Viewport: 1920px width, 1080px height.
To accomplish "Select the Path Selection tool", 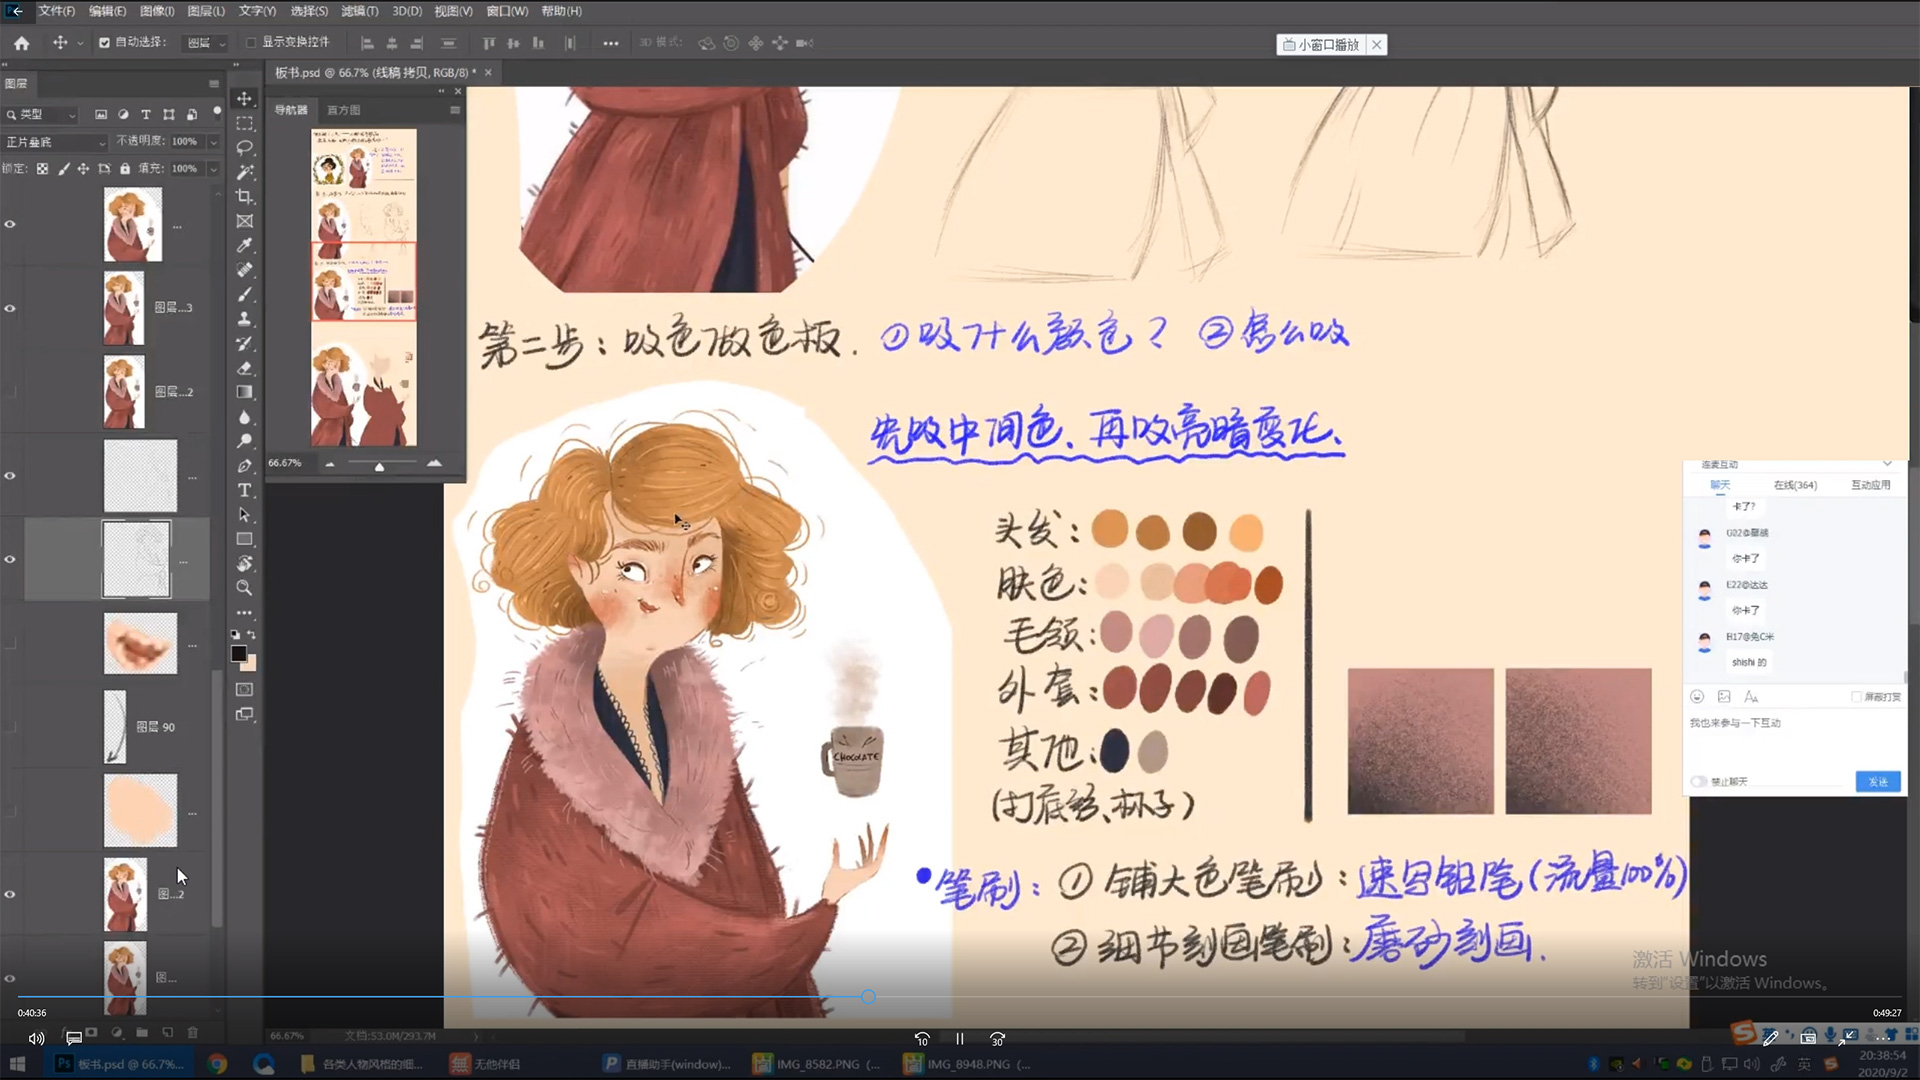I will coord(244,515).
